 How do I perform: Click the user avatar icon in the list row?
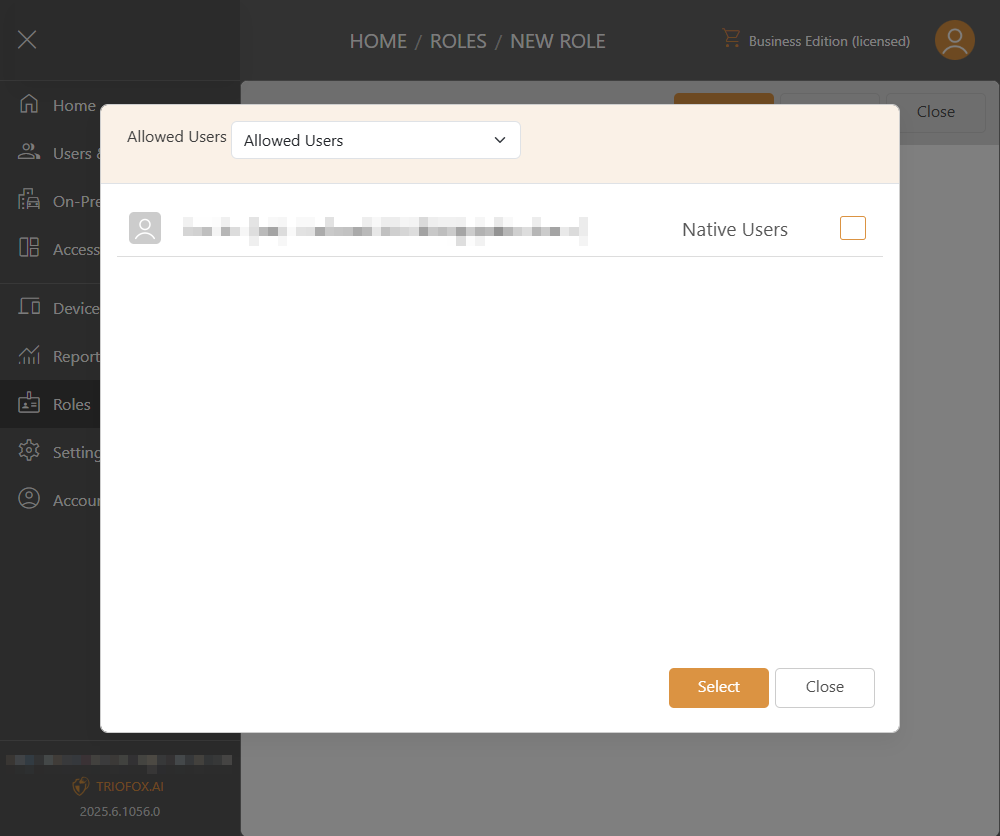point(145,228)
